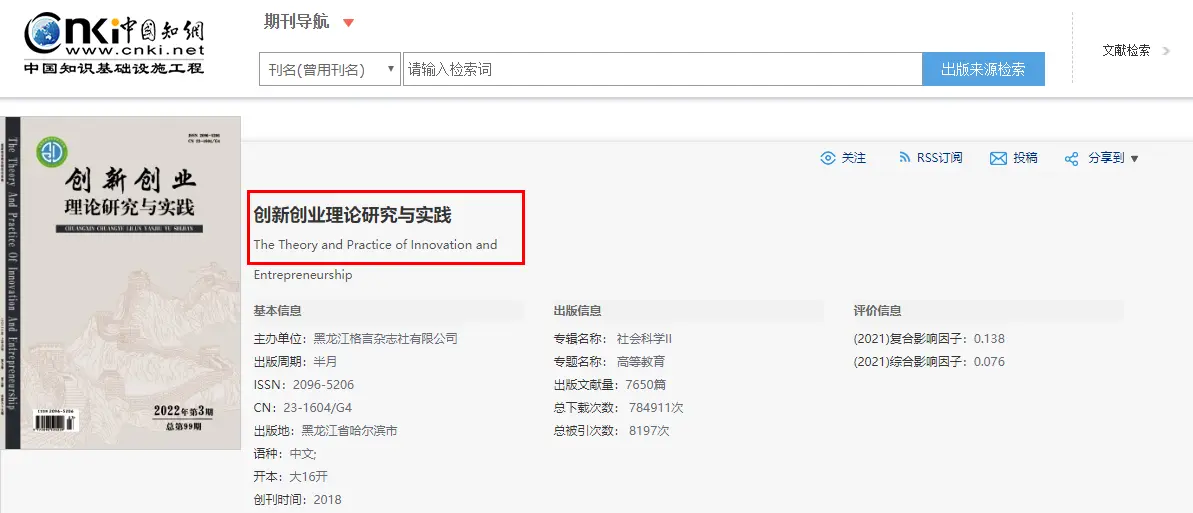Open the 期刊导航 navigation menu
1193x513 pixels.
click(x=296, y=23)
